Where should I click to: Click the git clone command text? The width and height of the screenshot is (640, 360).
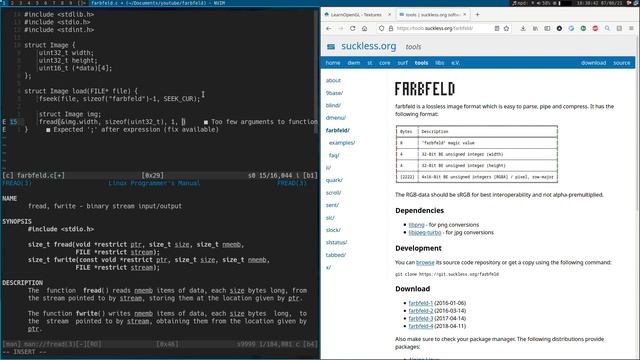[447, 274]
